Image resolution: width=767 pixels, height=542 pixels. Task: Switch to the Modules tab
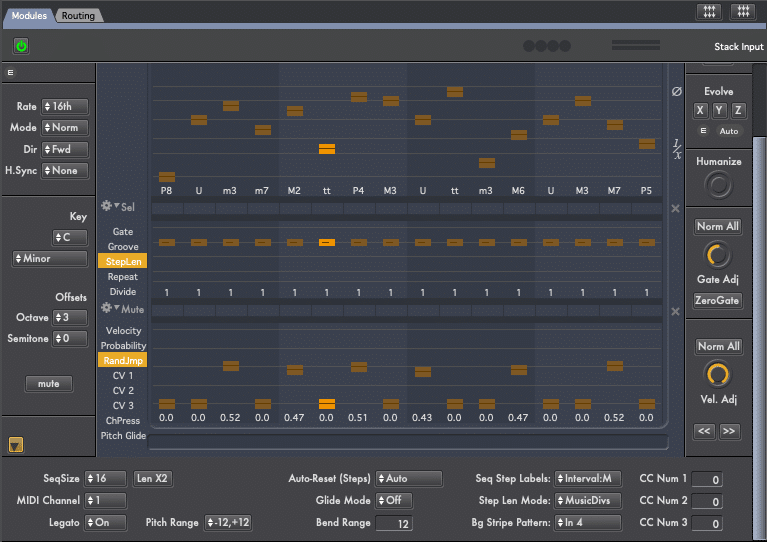29,15
